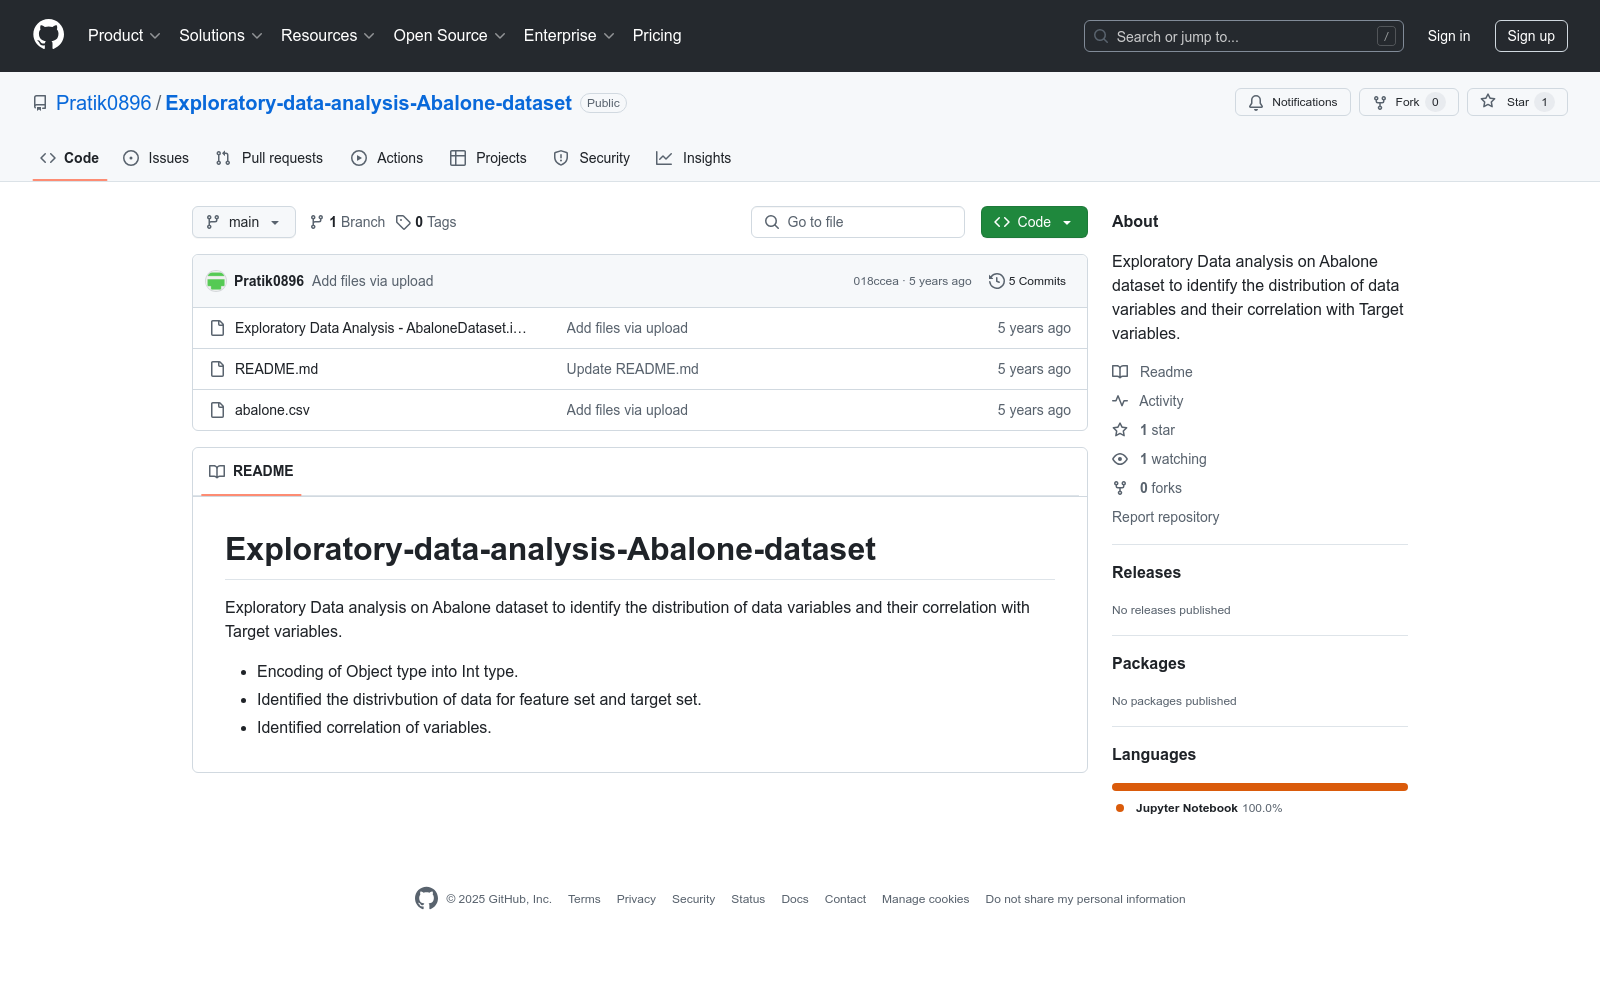Click file icon for Exploratory Data Analysis notebook
The height and width of the screenshot is (1000, 1600).
218,328
